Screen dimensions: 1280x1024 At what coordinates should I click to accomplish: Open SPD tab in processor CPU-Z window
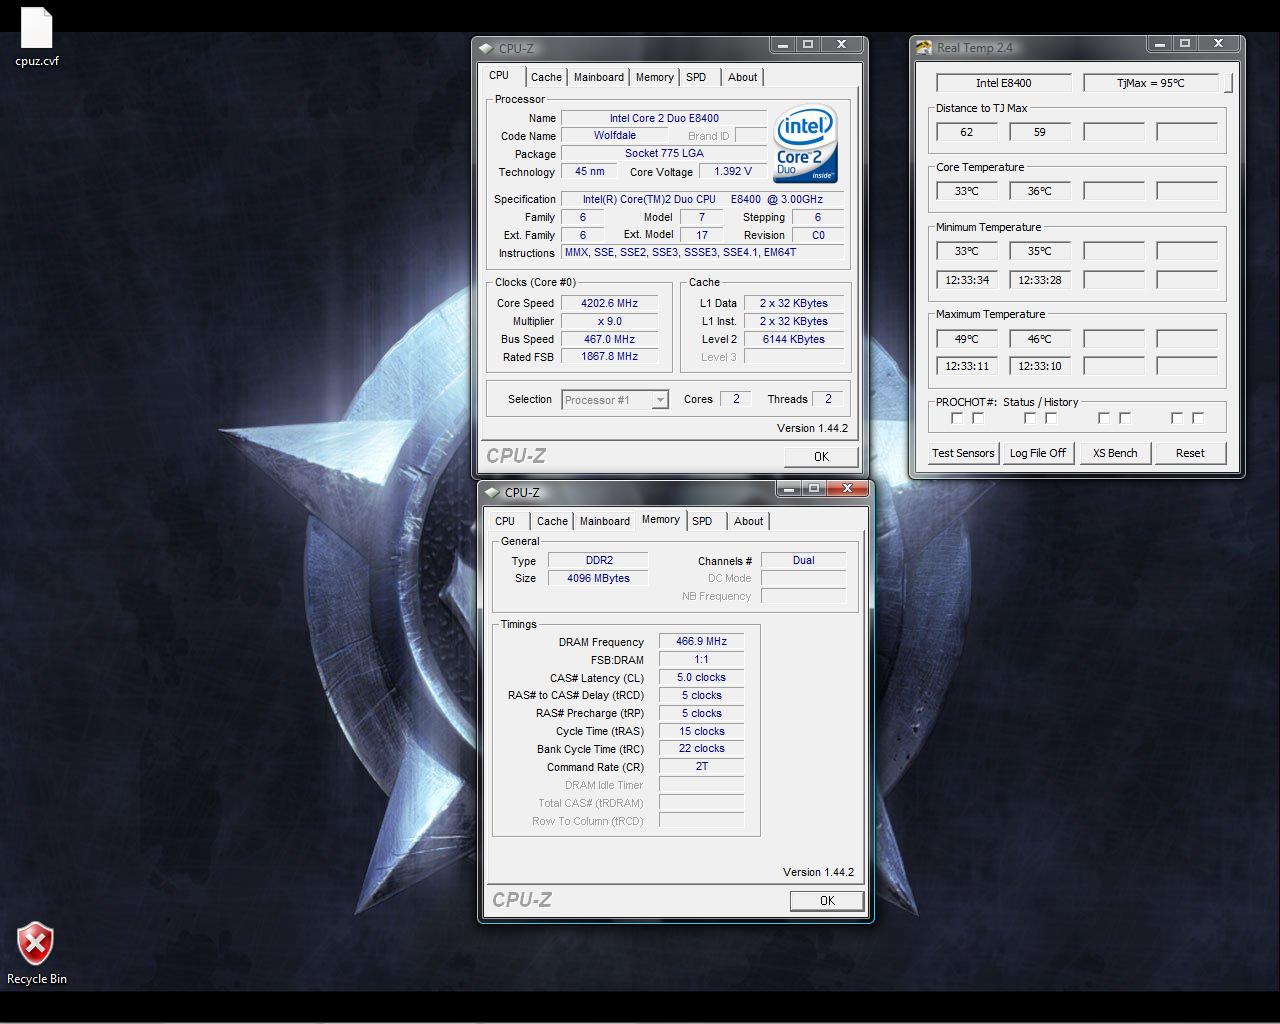pyautogui.click(x=696, y=77)
